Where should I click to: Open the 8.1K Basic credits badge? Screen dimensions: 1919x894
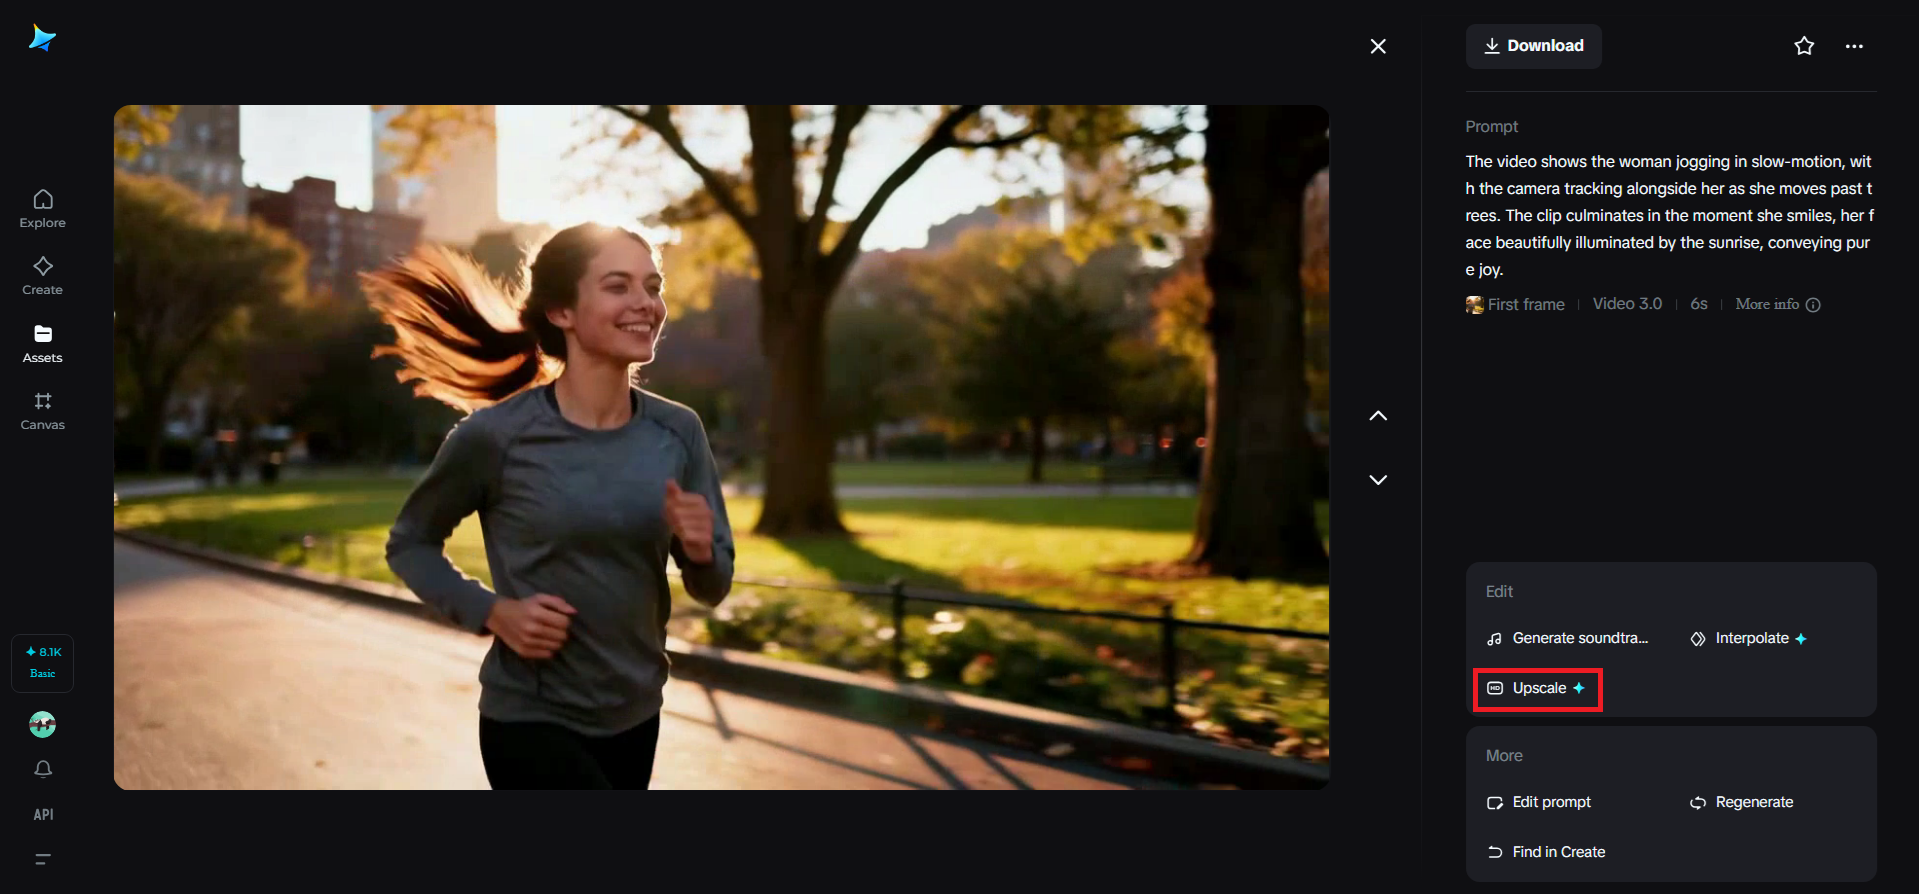point(42,662)
